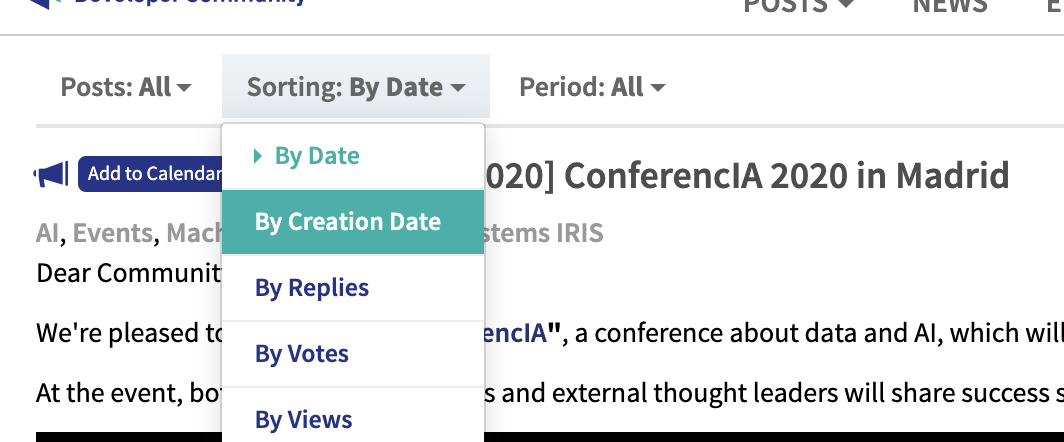Open the Events tag link
This screenshot has height=442, width=1064.
pos(113,233)
